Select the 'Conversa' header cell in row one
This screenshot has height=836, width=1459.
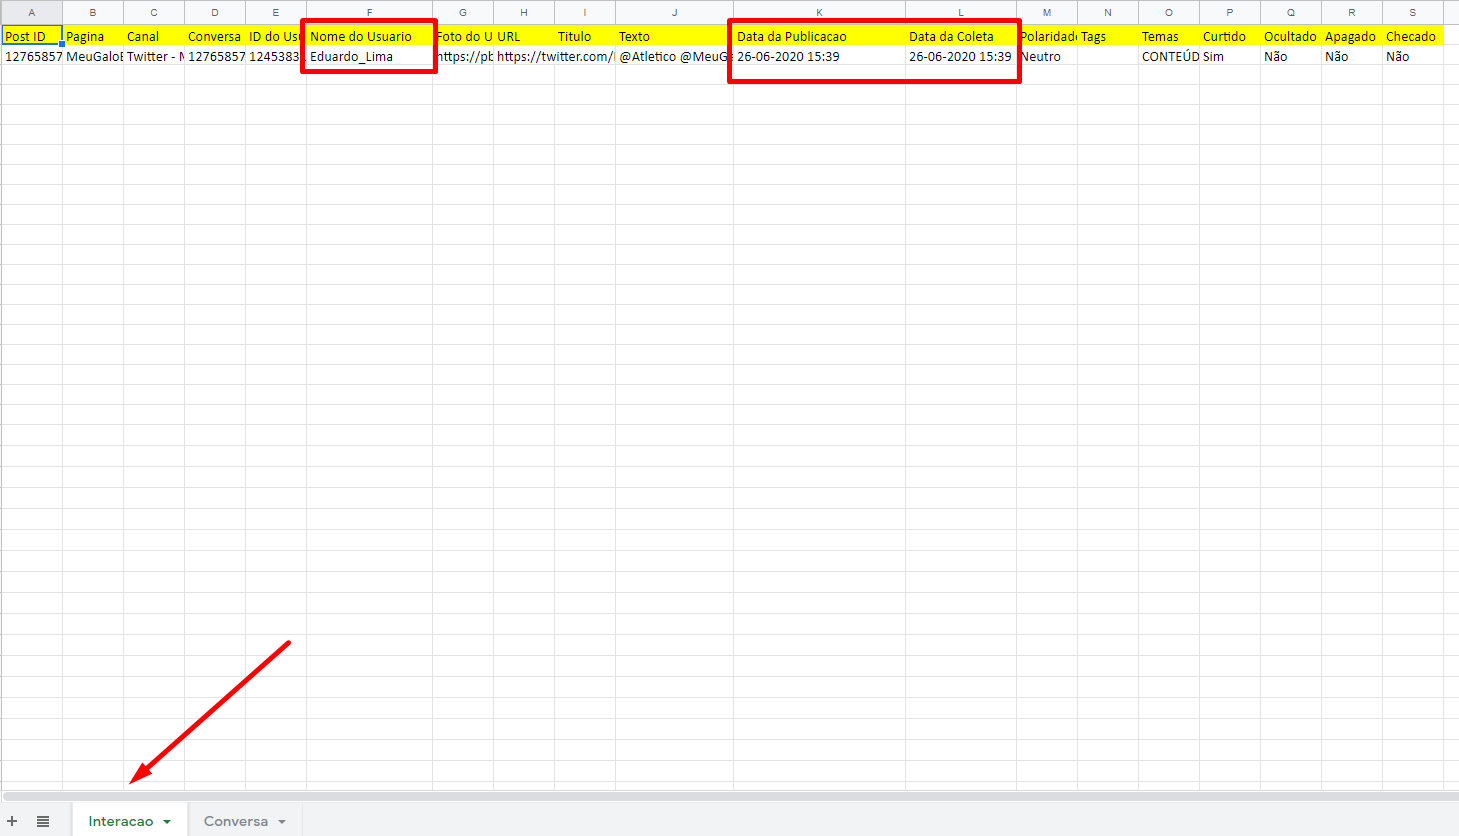[215, 36]
